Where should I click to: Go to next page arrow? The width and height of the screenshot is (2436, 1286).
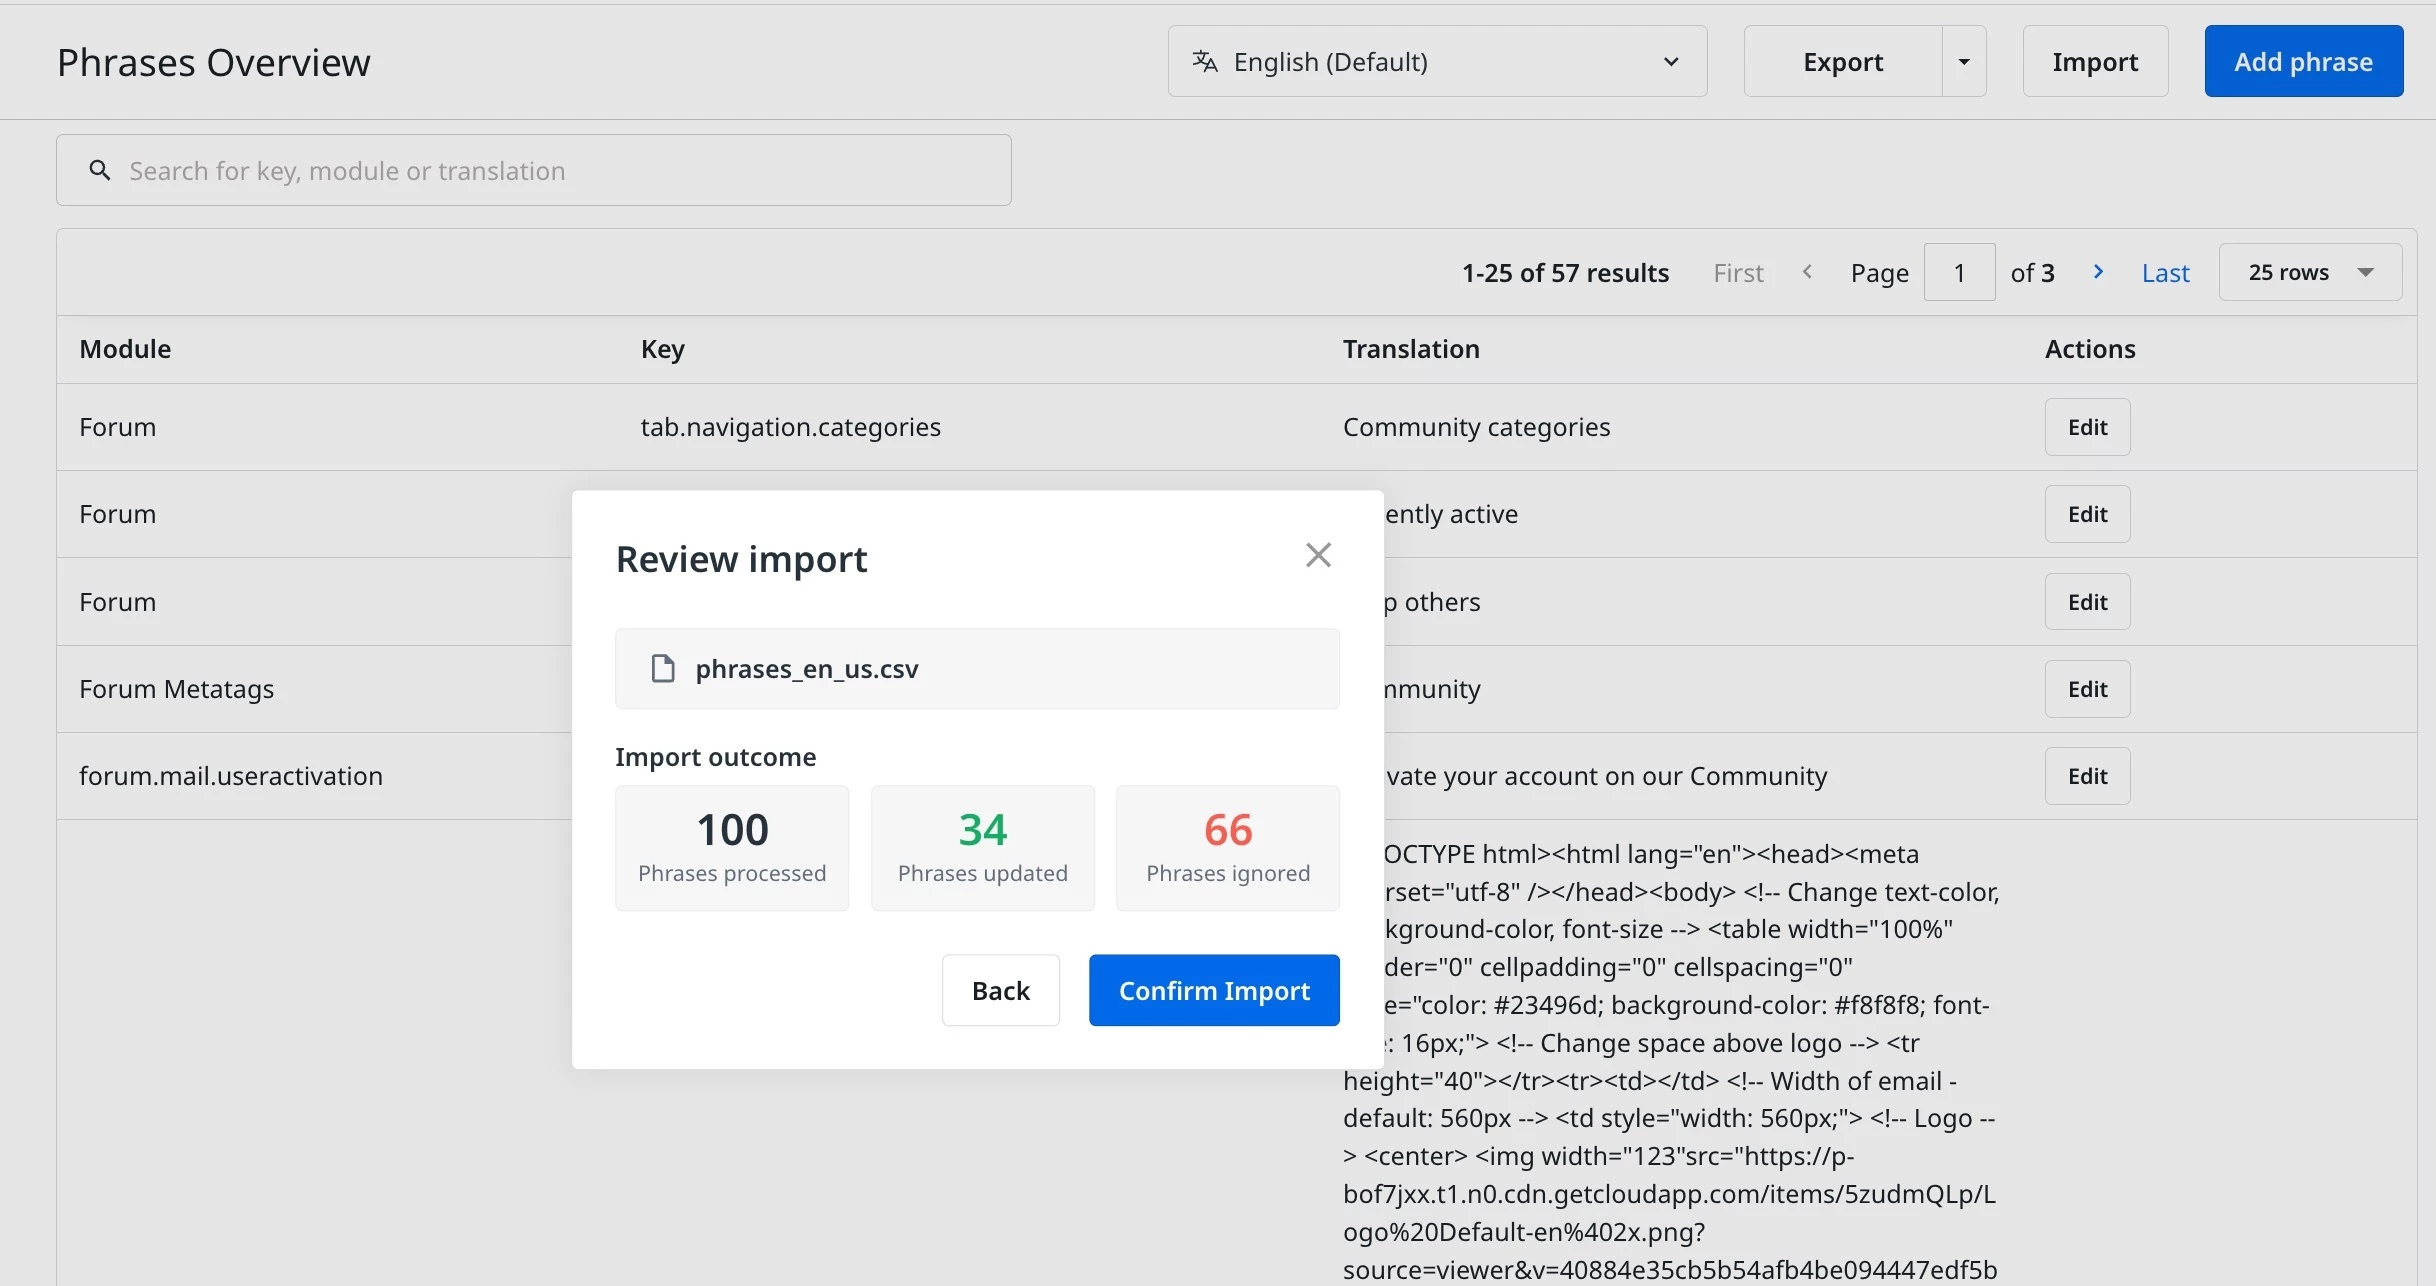click(x=2098, y=272)
